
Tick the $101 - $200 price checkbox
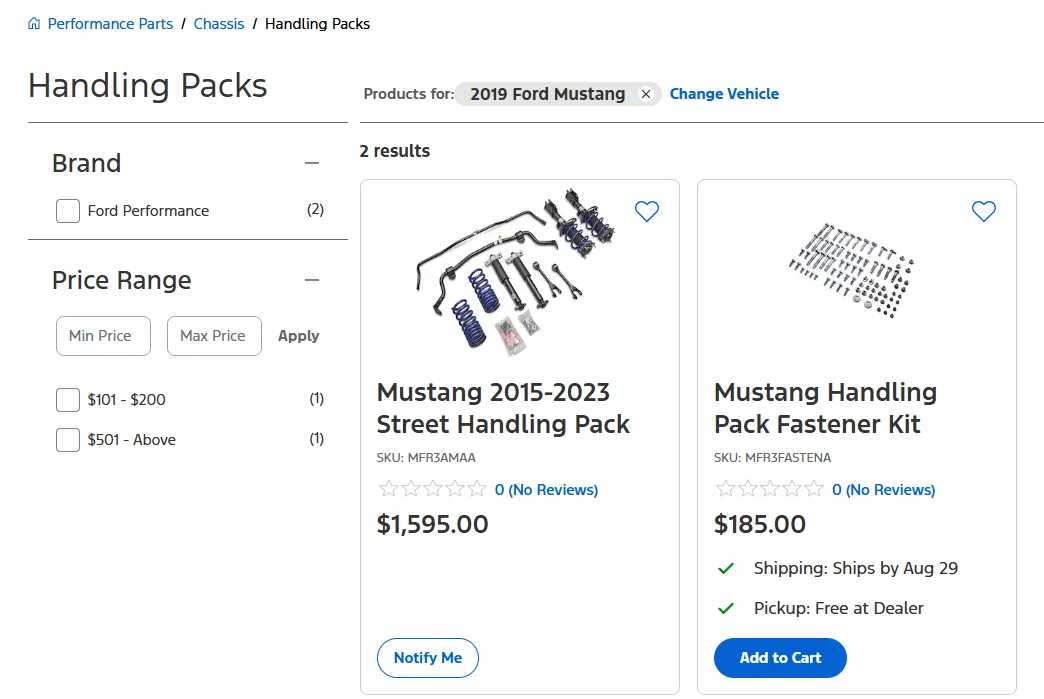click(68, 400)
